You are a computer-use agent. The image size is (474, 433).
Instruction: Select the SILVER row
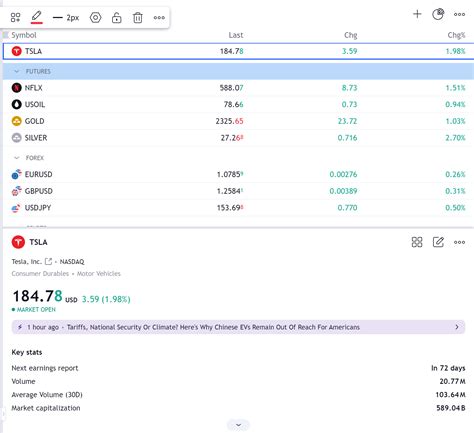(238, 138)
